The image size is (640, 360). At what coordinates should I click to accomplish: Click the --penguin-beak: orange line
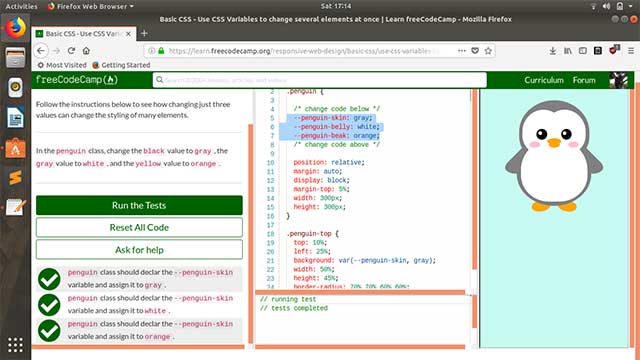(336, 136)
